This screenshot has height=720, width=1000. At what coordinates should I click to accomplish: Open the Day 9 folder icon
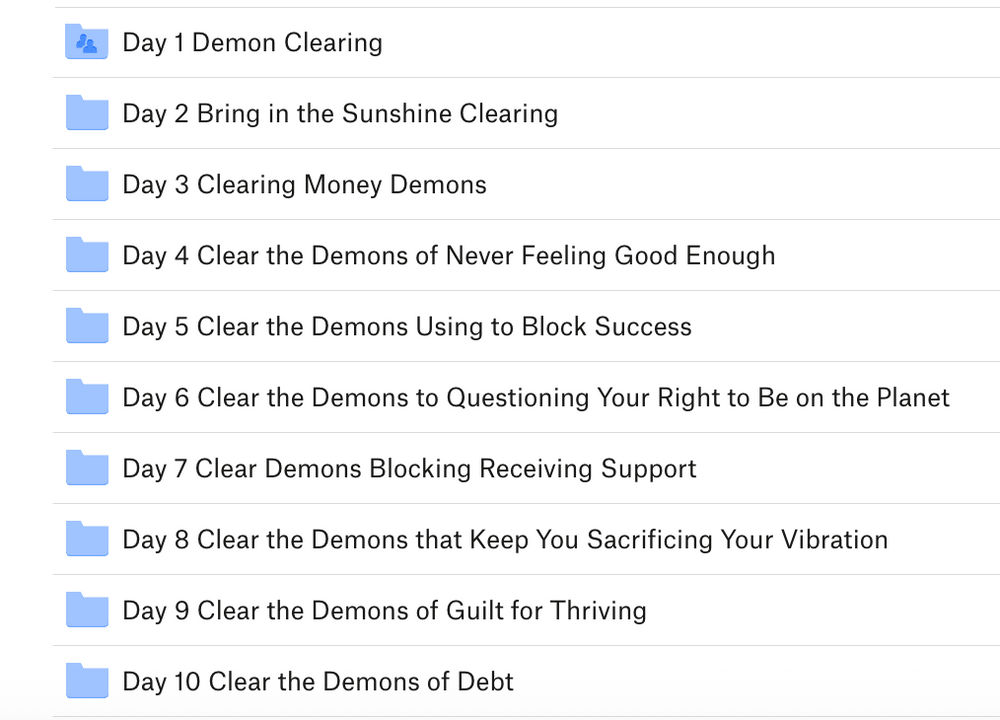coord(87,610)
